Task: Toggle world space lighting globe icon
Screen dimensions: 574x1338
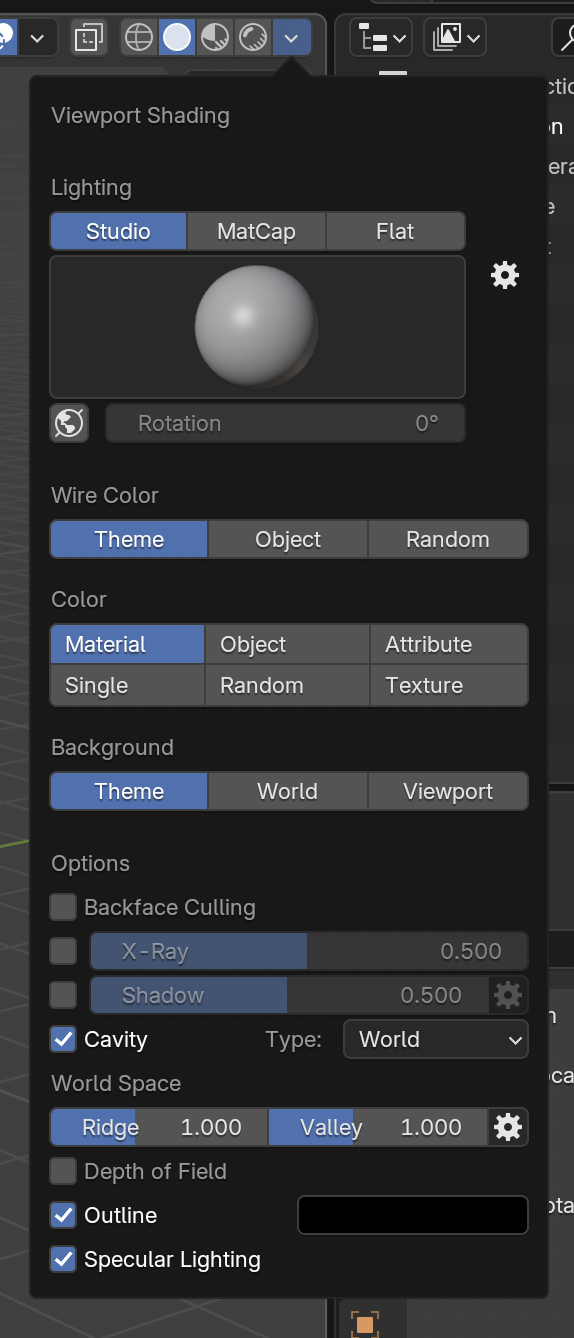Action: click(x=69, y=423)
